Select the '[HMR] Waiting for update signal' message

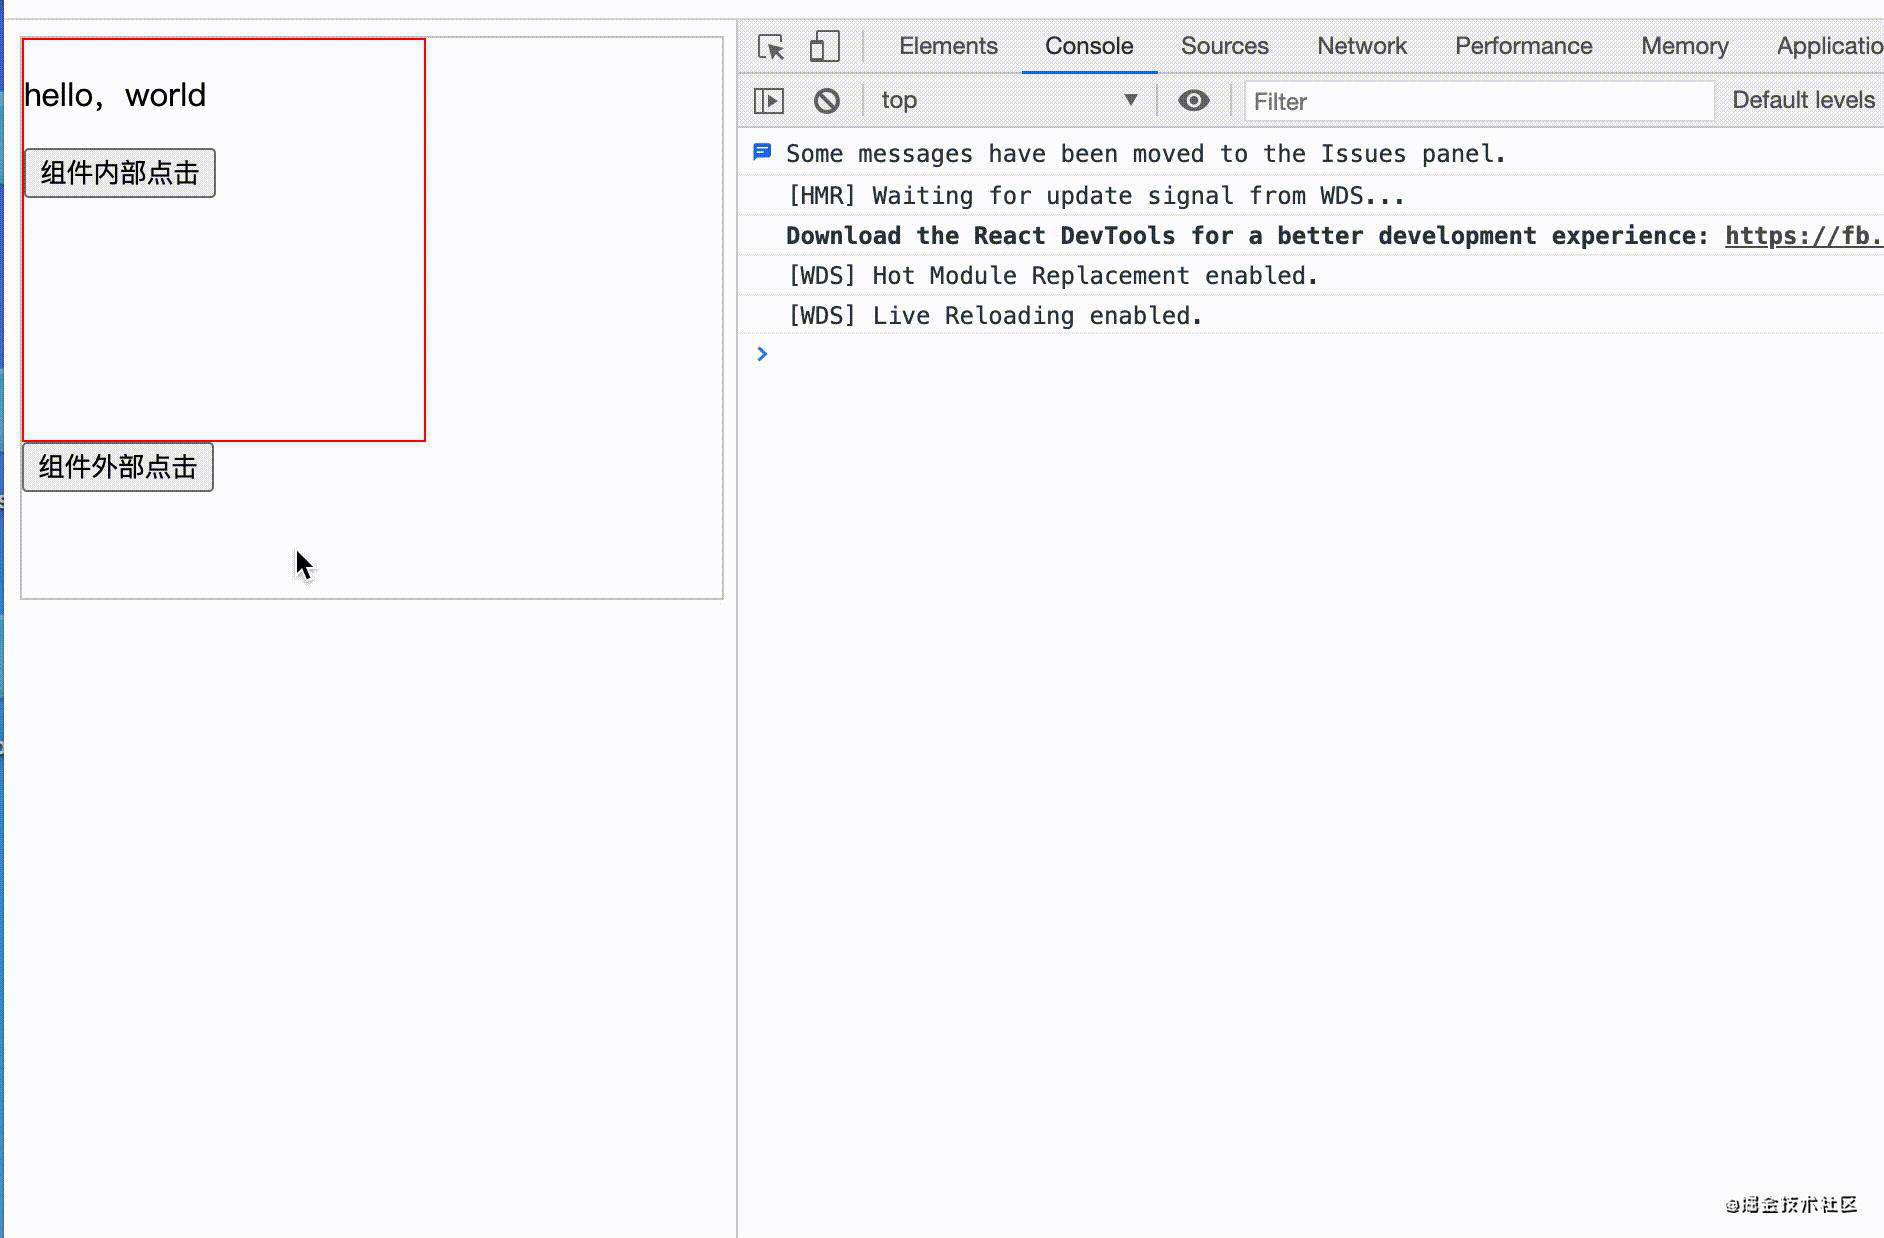coord(1096,196)
